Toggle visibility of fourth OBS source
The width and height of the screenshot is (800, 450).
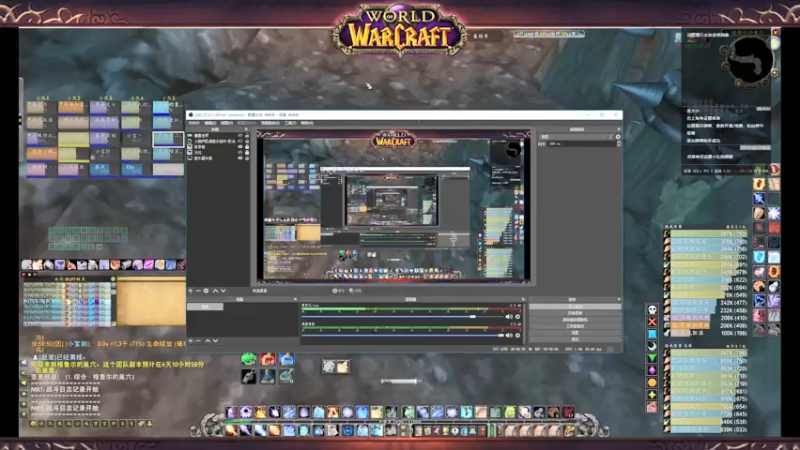coord(240,153)
